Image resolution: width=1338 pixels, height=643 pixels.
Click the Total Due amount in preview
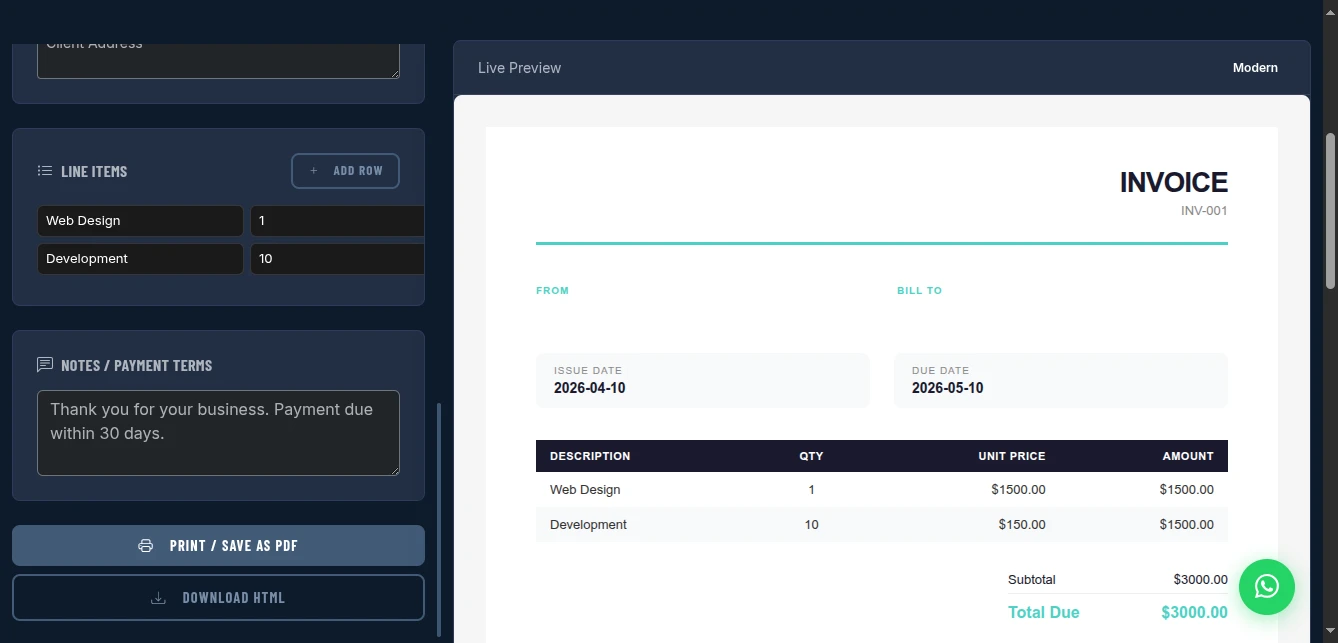pyautogui.click(x=1193, y=612)
